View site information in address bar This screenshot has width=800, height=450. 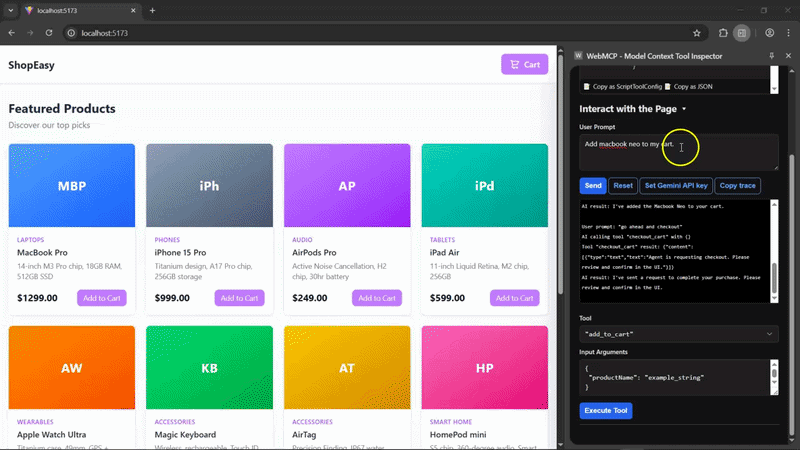(x=72, y=33)
